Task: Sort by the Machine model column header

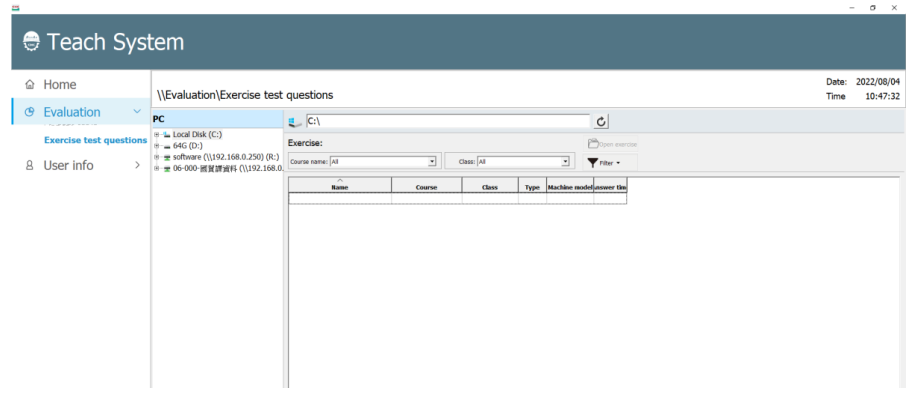Action: [x=570, y=185]
